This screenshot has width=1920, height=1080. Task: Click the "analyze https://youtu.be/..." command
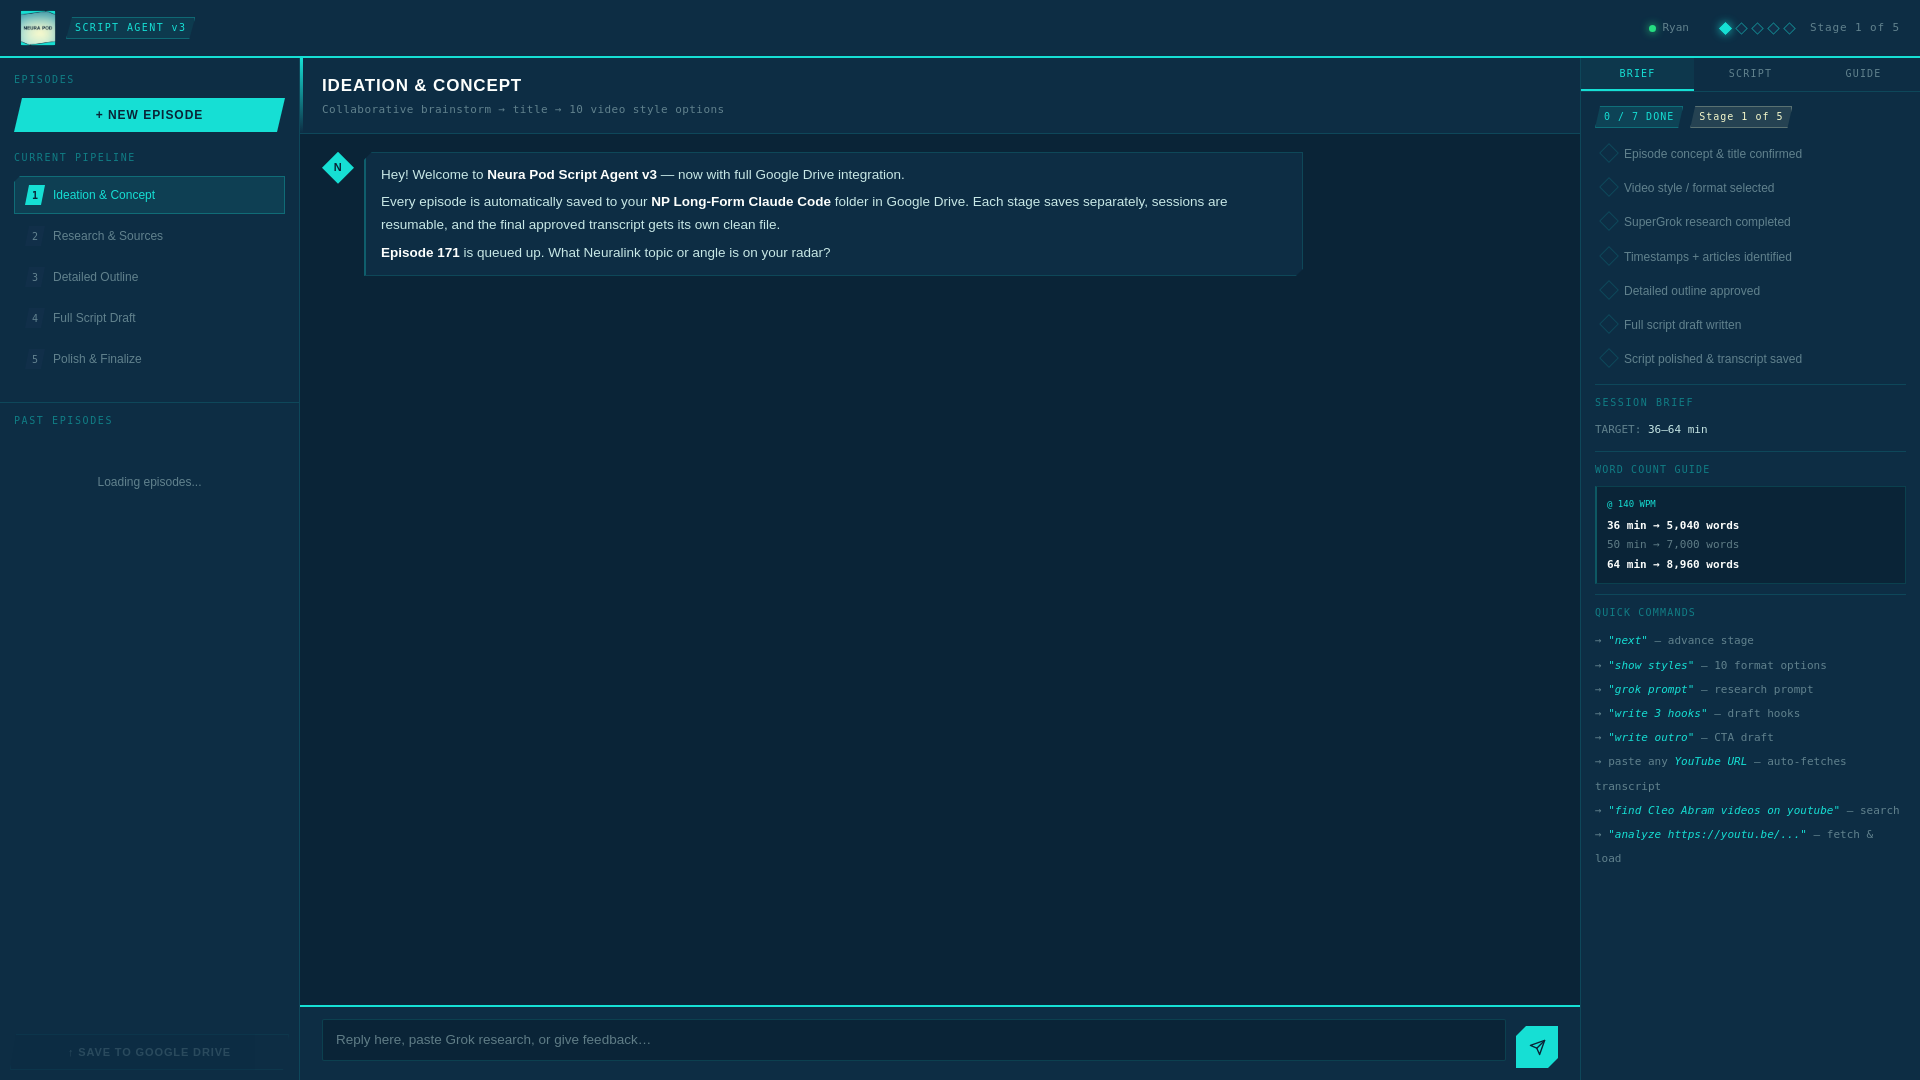[x=1707, y=835]
